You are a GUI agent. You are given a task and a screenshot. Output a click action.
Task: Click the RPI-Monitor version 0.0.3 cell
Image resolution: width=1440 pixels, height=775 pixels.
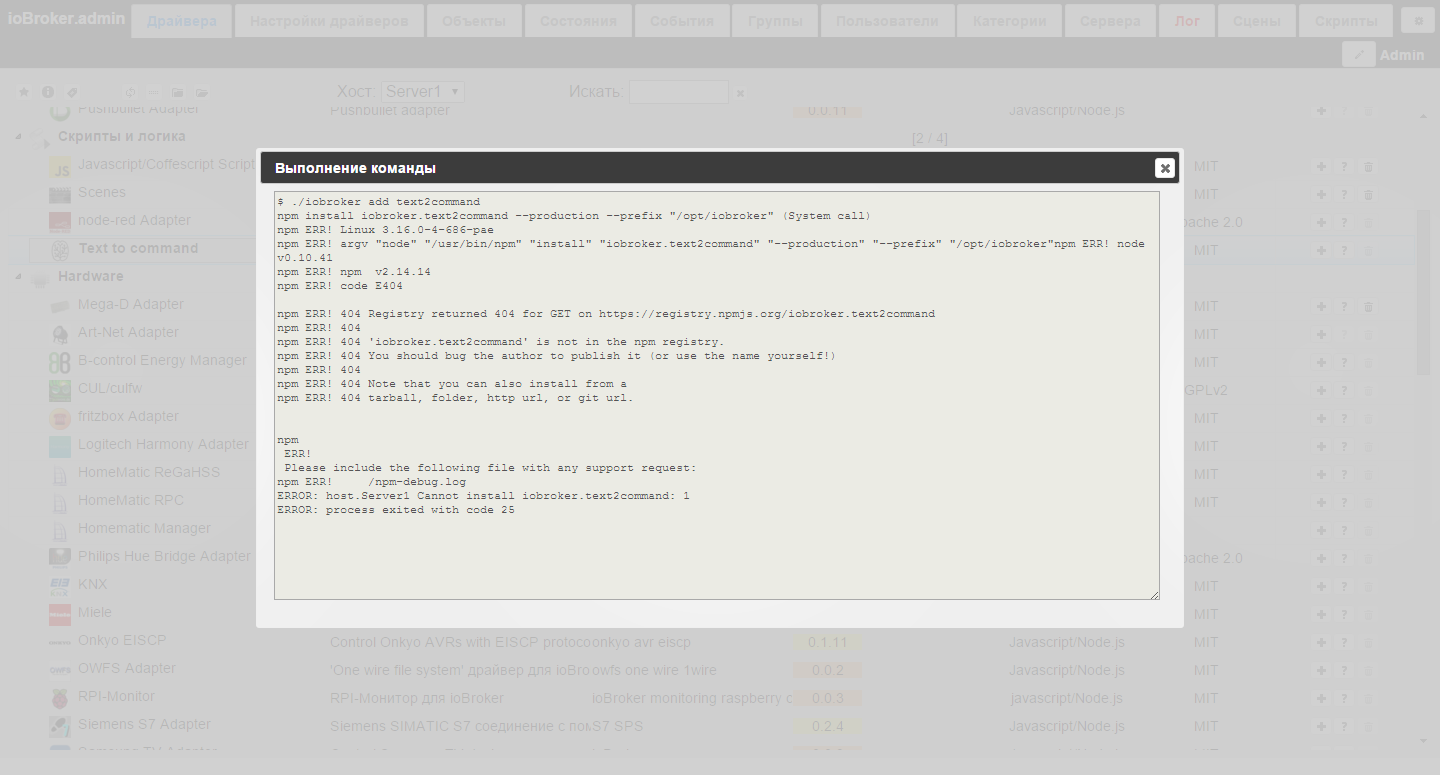click(827, 698)
